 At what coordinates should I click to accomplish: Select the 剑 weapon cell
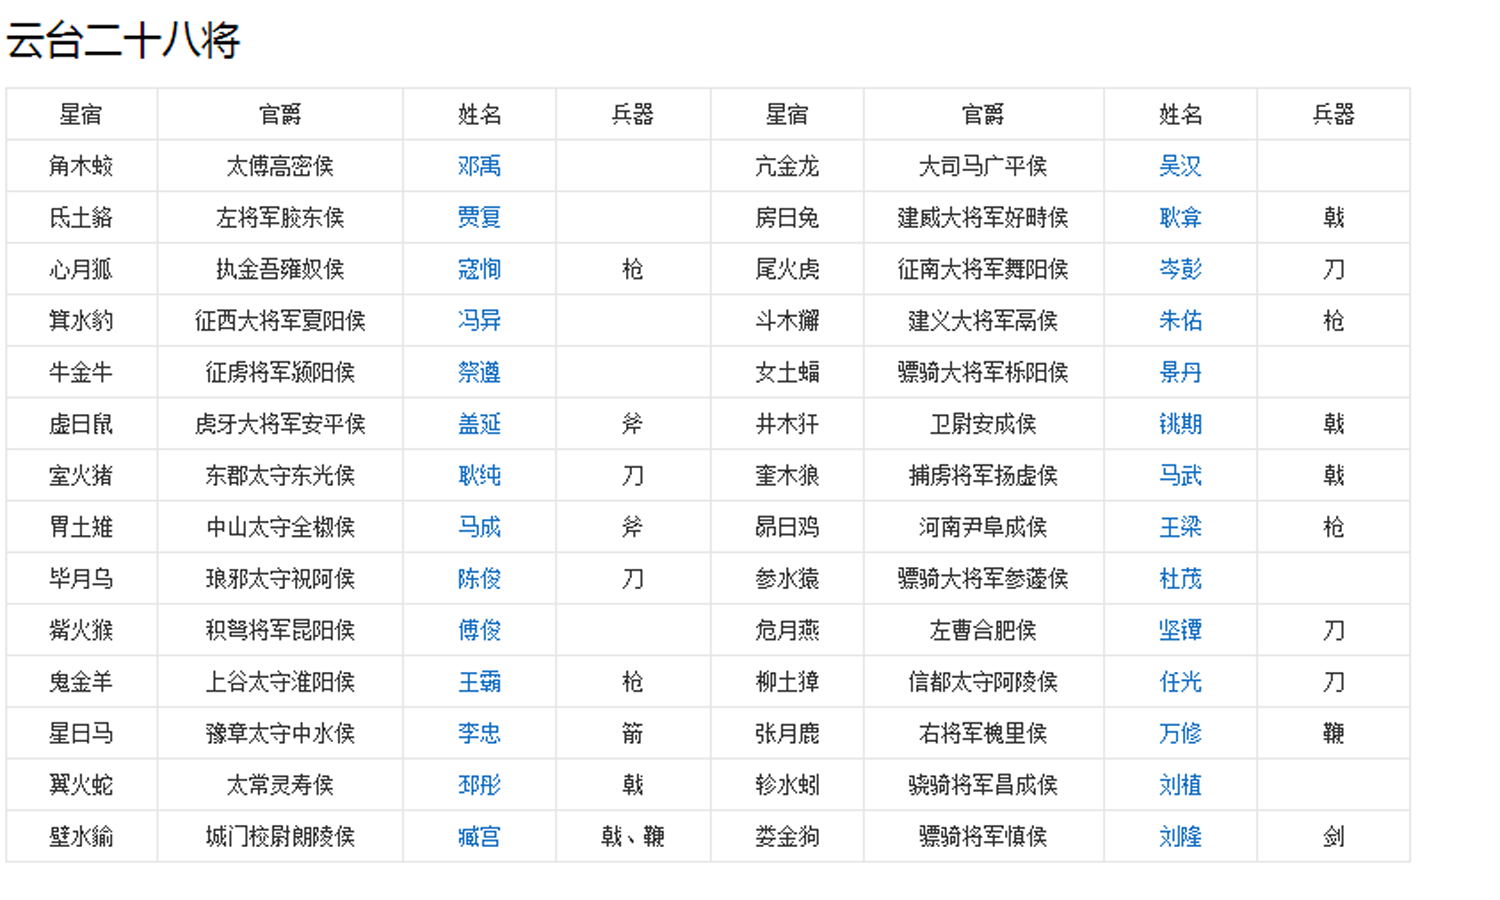[x=1333, y=837]
